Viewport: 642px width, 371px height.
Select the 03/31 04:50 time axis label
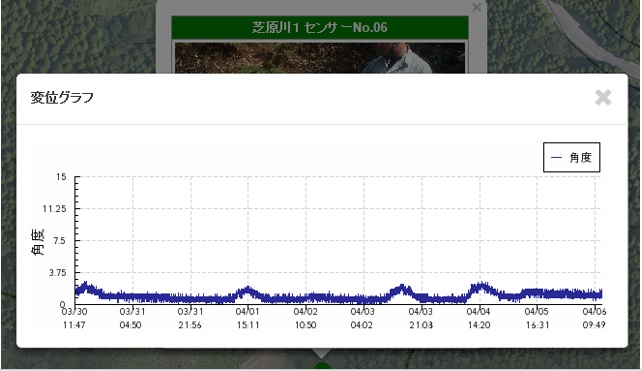(x=132, y=318)
